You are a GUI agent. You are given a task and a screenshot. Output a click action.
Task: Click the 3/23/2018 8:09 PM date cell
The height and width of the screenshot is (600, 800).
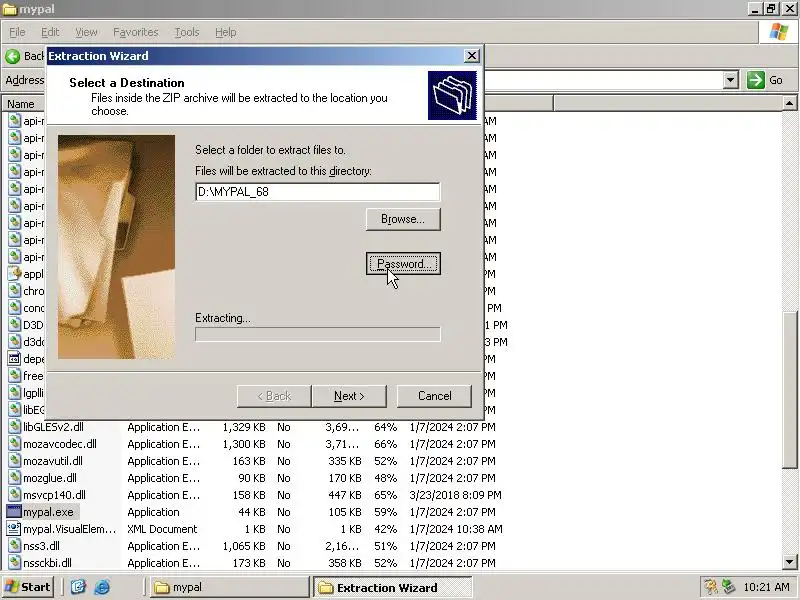point(455,495)
